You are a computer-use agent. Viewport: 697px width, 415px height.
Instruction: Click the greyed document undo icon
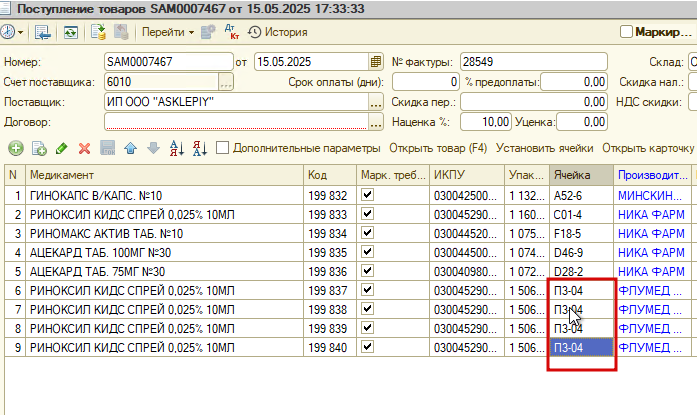[121, 32]
